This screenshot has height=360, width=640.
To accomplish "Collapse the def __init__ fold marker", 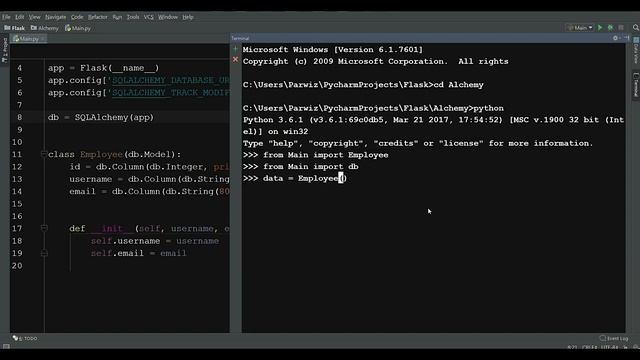I will (44, 229).
